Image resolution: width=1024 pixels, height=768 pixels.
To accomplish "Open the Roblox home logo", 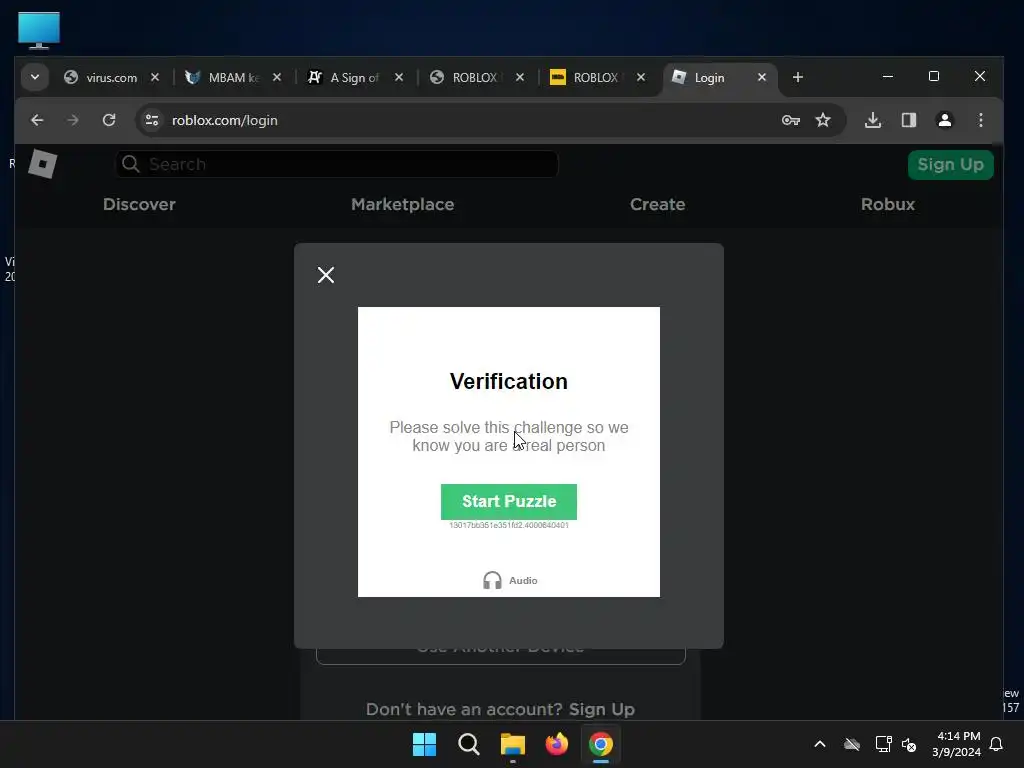I will pos(42,164).
